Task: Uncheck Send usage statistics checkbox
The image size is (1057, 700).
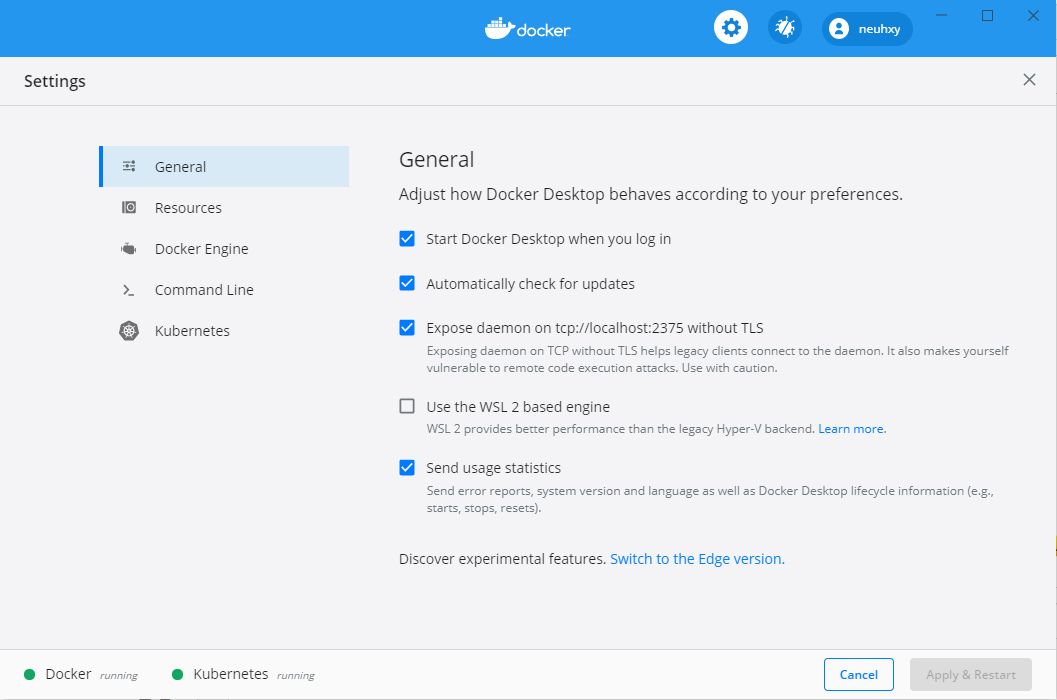Action: (x=407, y=467)
